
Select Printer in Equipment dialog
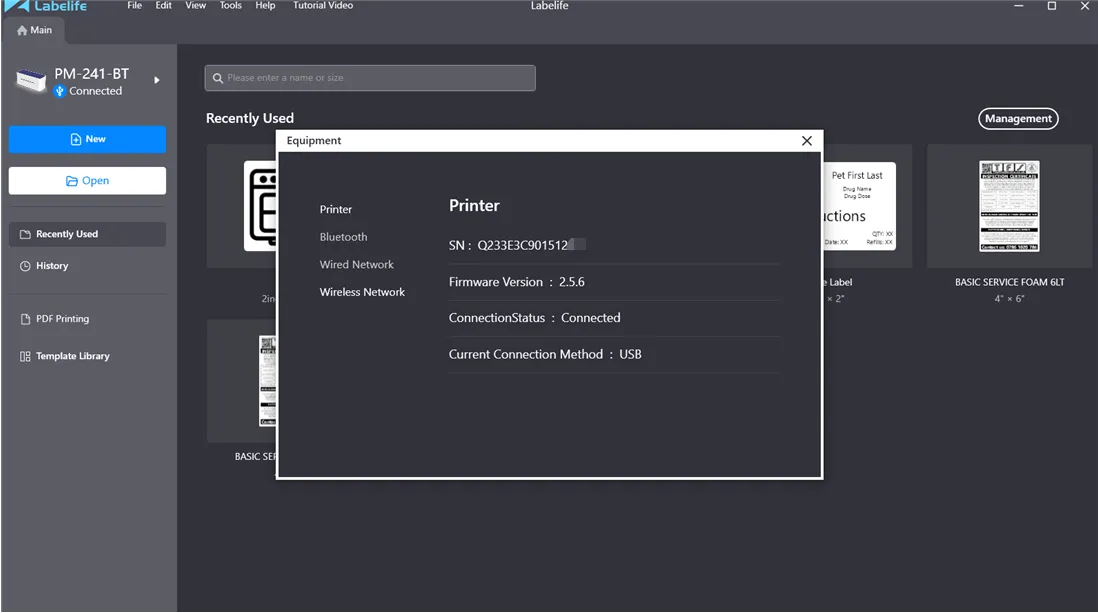(336, 209)
